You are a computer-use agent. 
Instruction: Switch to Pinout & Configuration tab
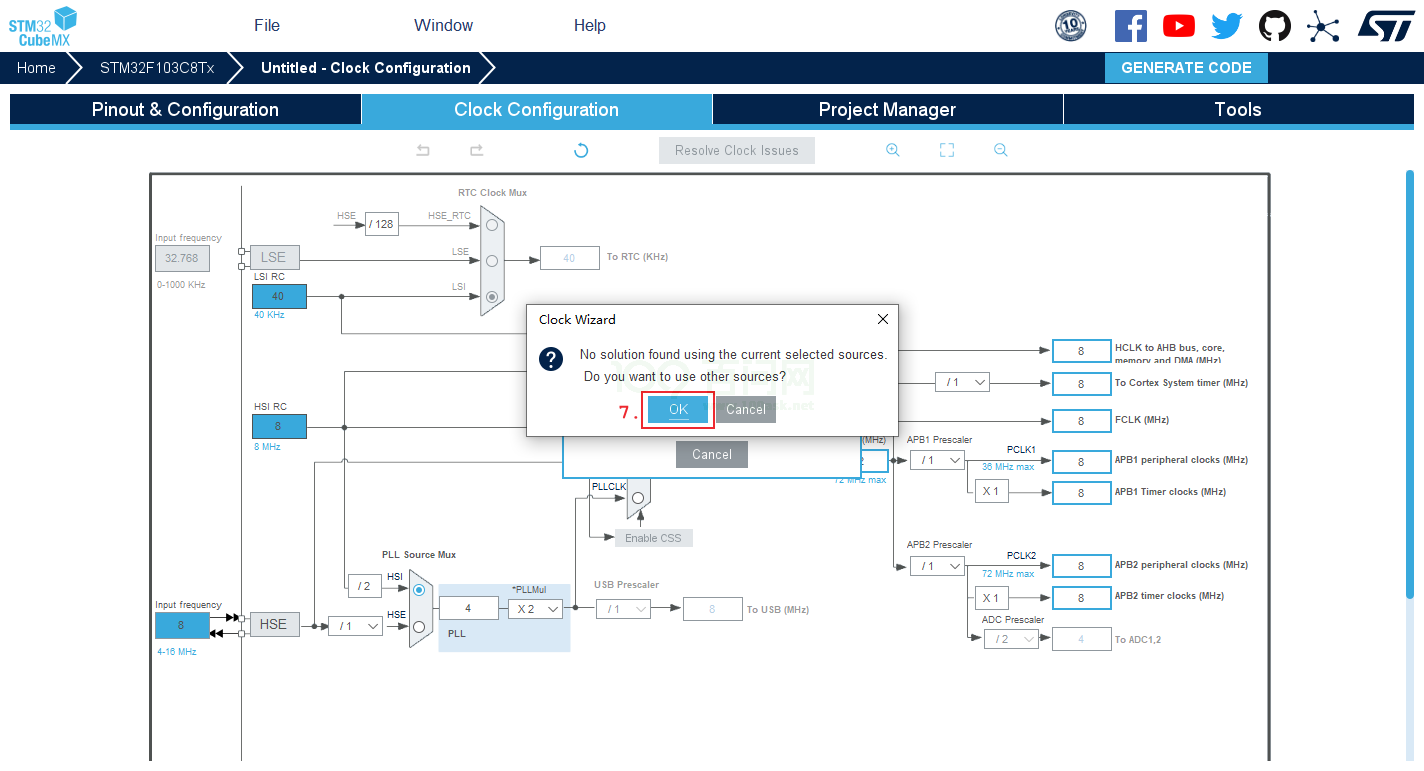pyautogui.click(x=185, y=110)
